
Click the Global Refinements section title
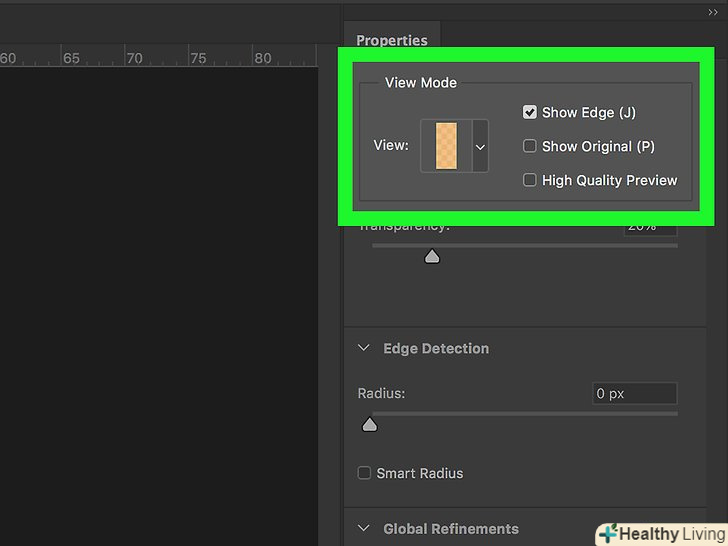click(450, 529)
